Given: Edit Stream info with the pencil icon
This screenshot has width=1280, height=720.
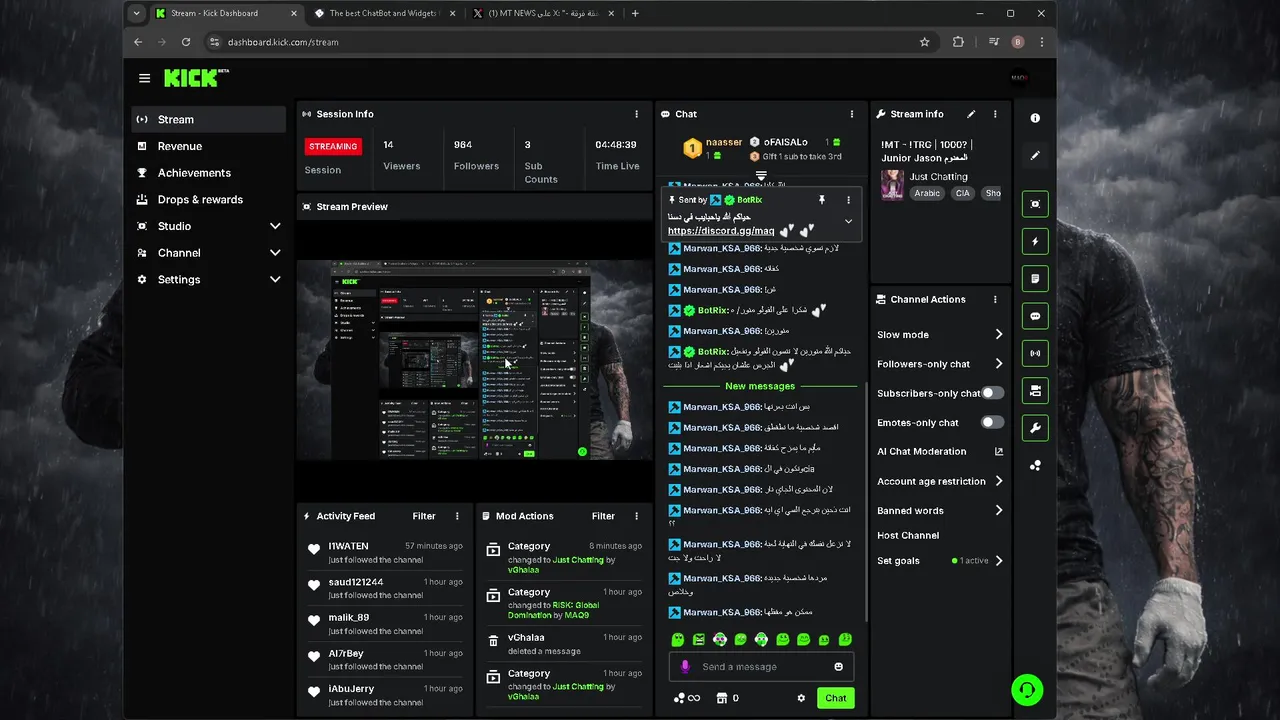Looking at the screenshot, I should click(971, 114).
